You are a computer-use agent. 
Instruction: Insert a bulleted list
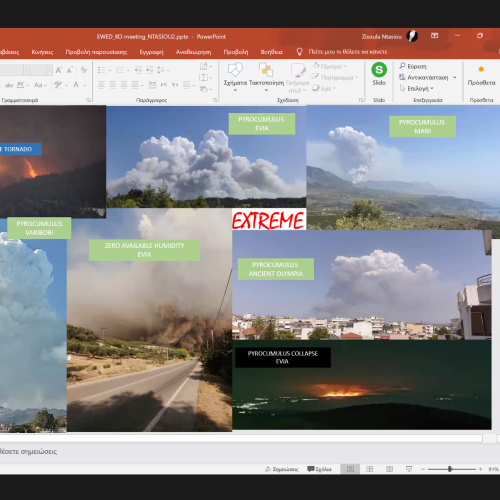click(102, 70)
